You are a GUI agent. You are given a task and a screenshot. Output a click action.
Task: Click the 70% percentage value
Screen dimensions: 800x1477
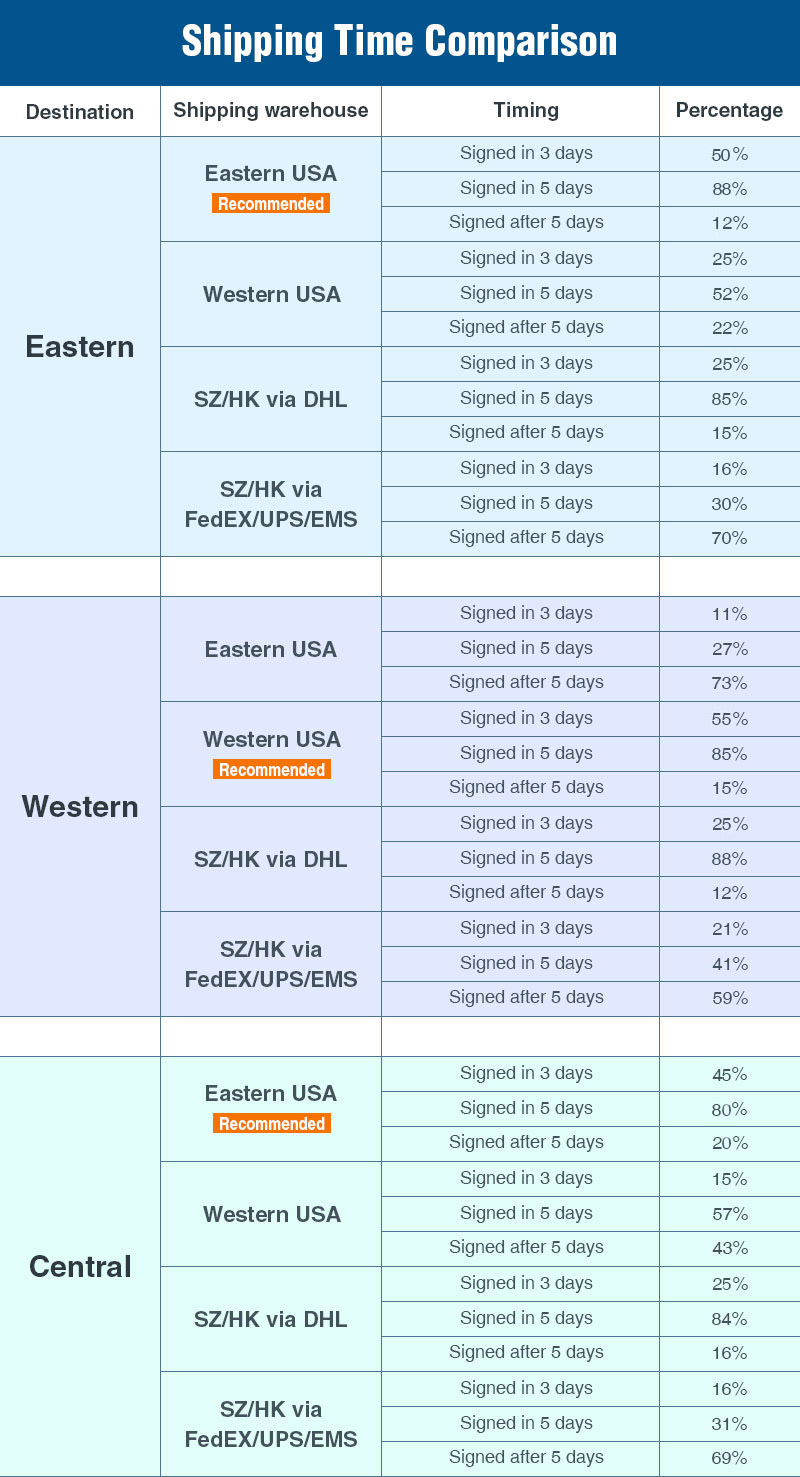(x=730, y=538)
